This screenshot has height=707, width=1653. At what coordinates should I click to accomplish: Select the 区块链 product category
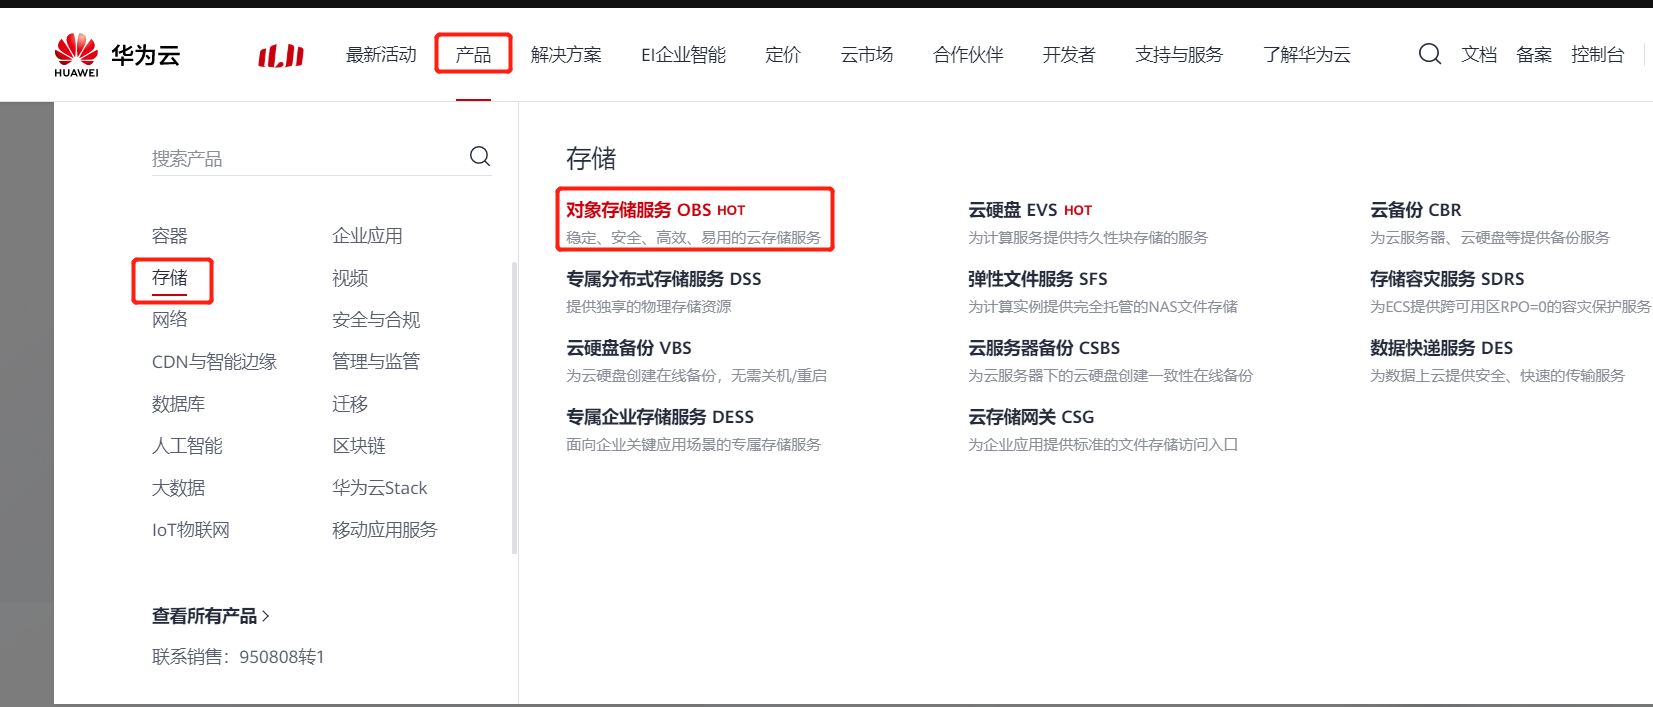coord(359,446)
